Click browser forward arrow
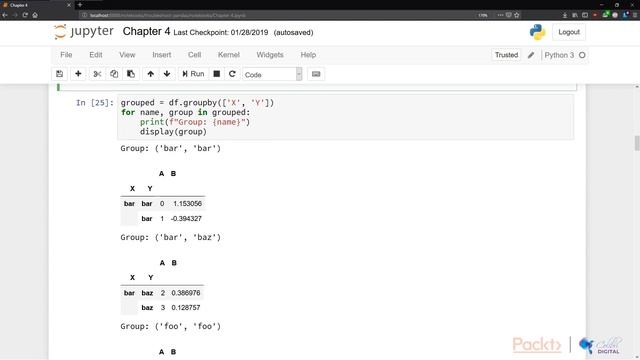Screen dimensions: 640x360 click(15, 15)
